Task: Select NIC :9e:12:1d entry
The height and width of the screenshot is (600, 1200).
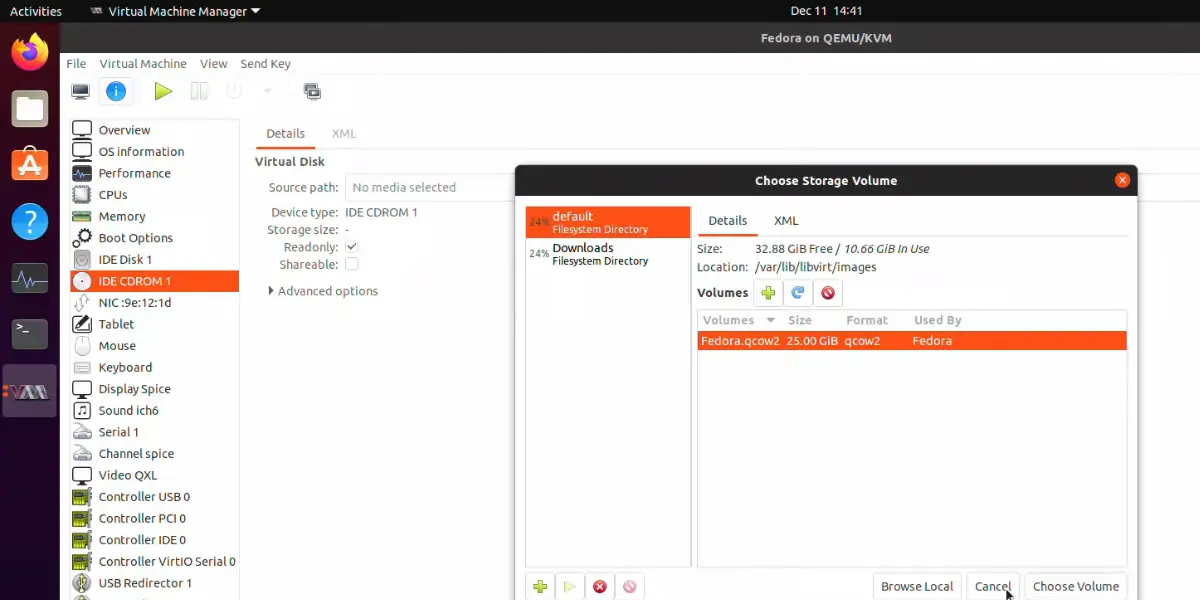Action: pyautogui.click(x=155, y=303)
